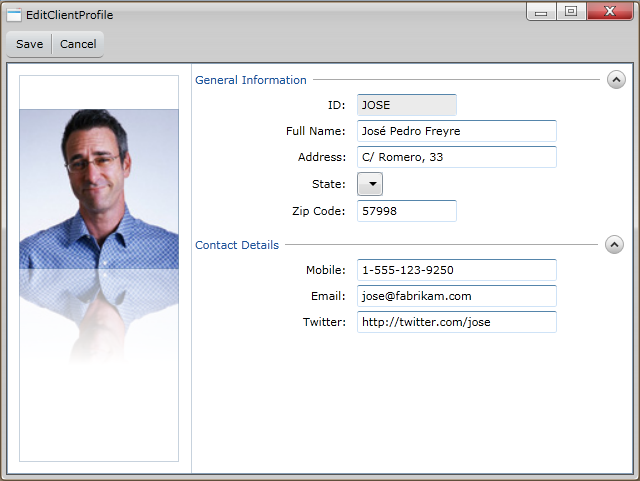Click the Zip Code field 57998
The image size is (640, 481).
[407, 211]
